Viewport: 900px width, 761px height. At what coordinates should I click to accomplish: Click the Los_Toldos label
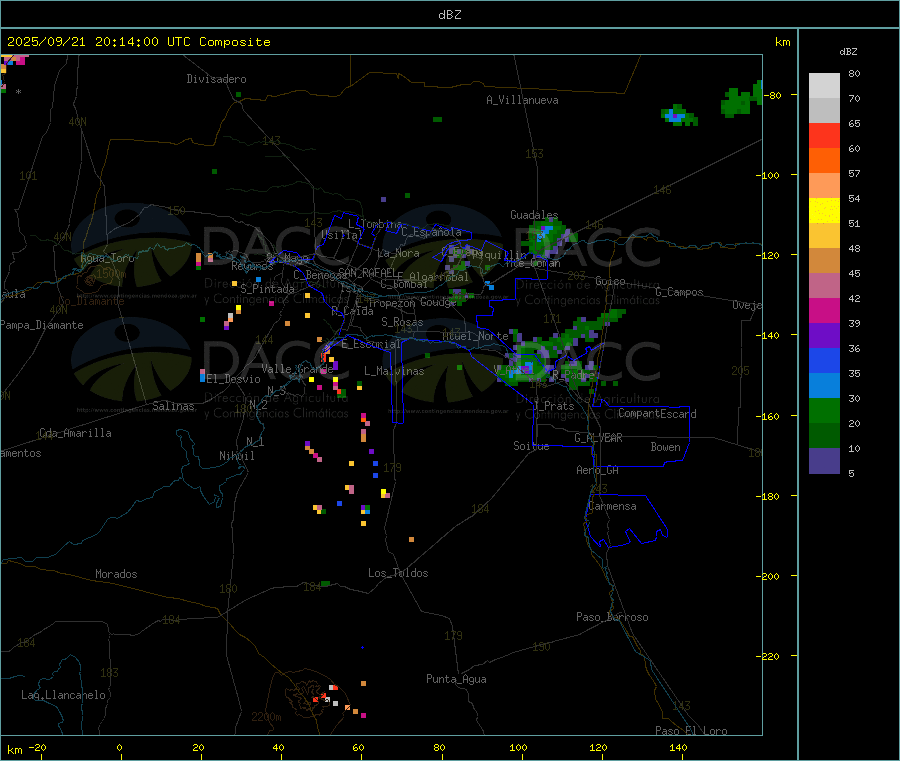click(398, 573)
